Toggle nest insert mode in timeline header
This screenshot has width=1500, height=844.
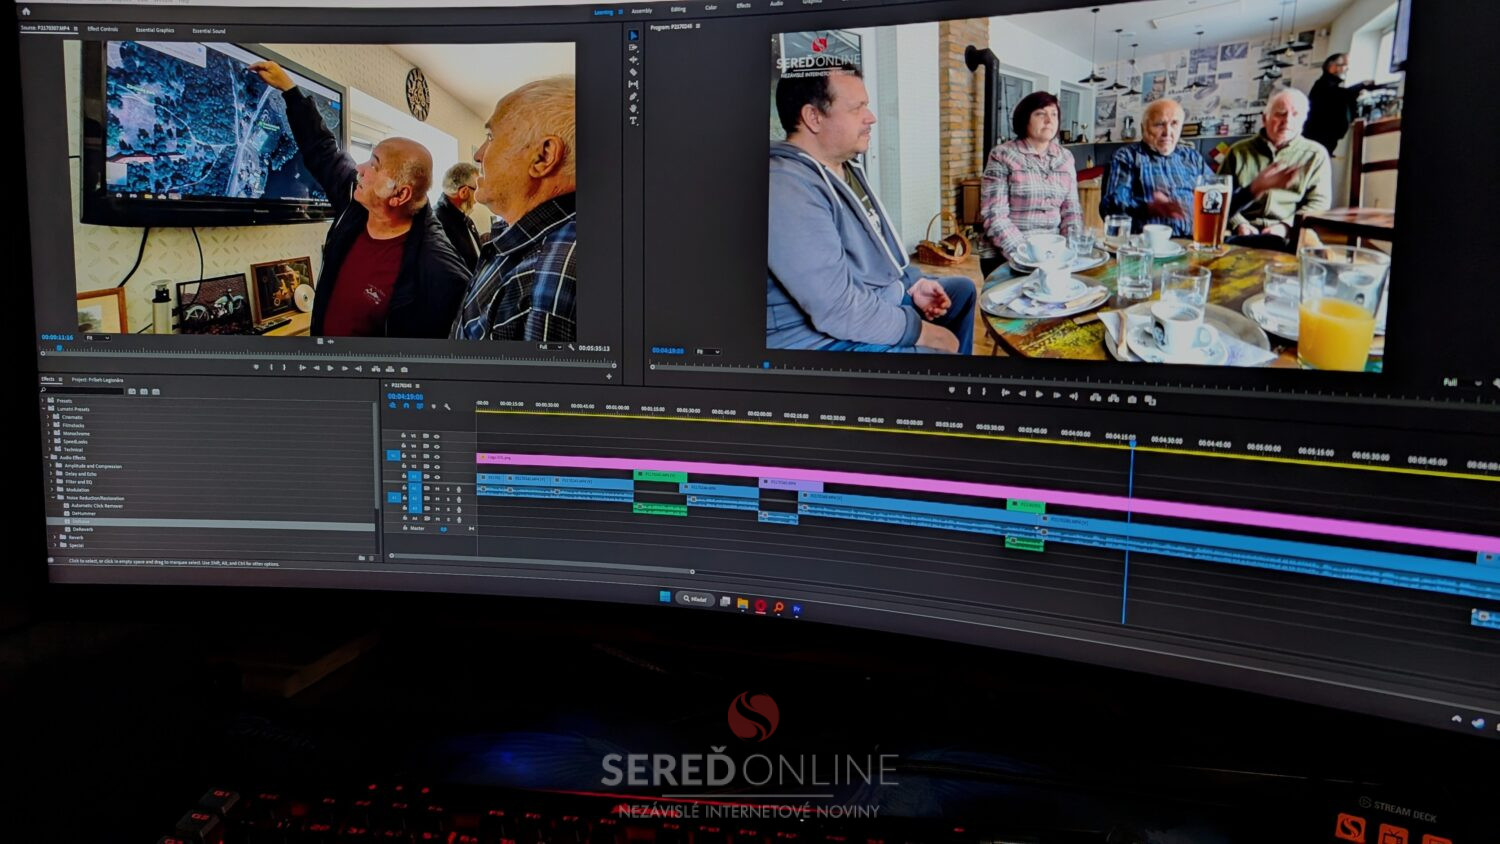point(392,406)
